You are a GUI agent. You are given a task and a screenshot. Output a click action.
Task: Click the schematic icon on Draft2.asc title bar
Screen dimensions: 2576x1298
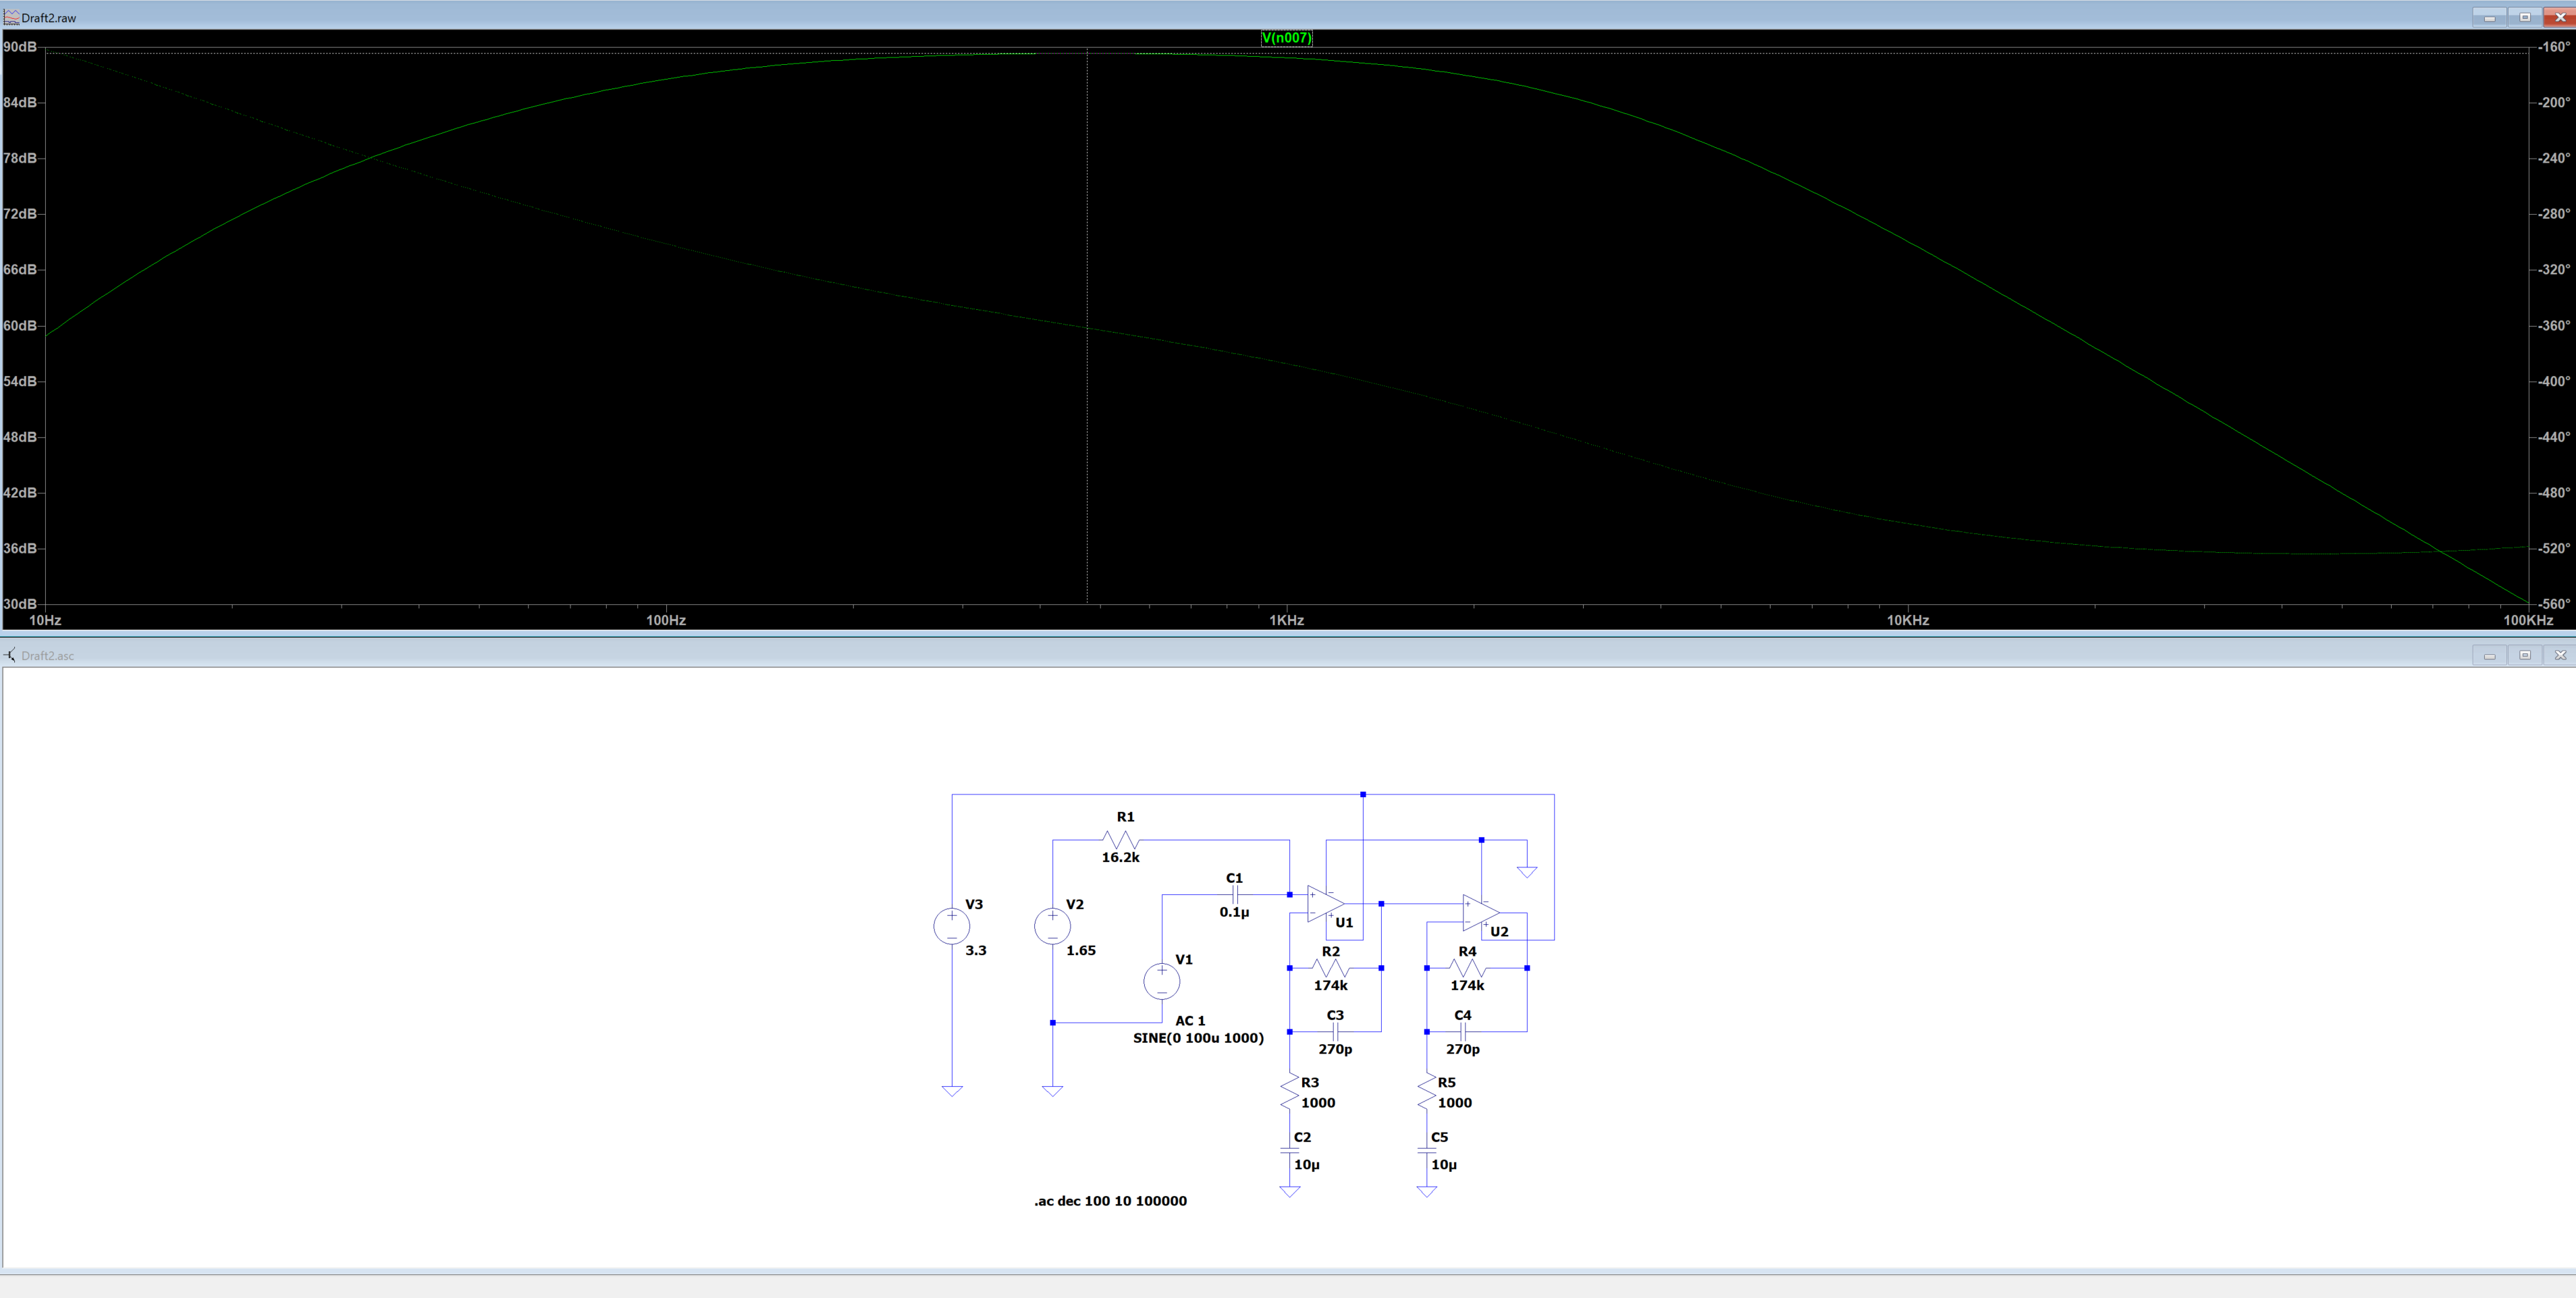pos(9,655)
